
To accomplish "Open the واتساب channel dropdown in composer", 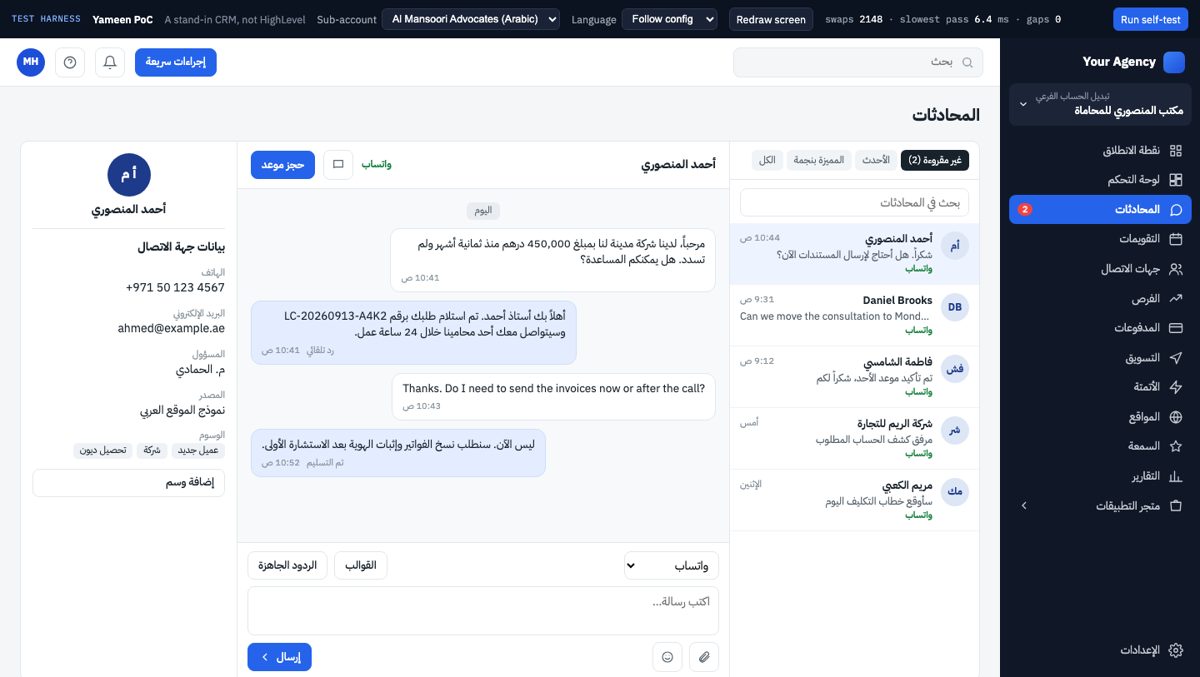I will 671,566.
